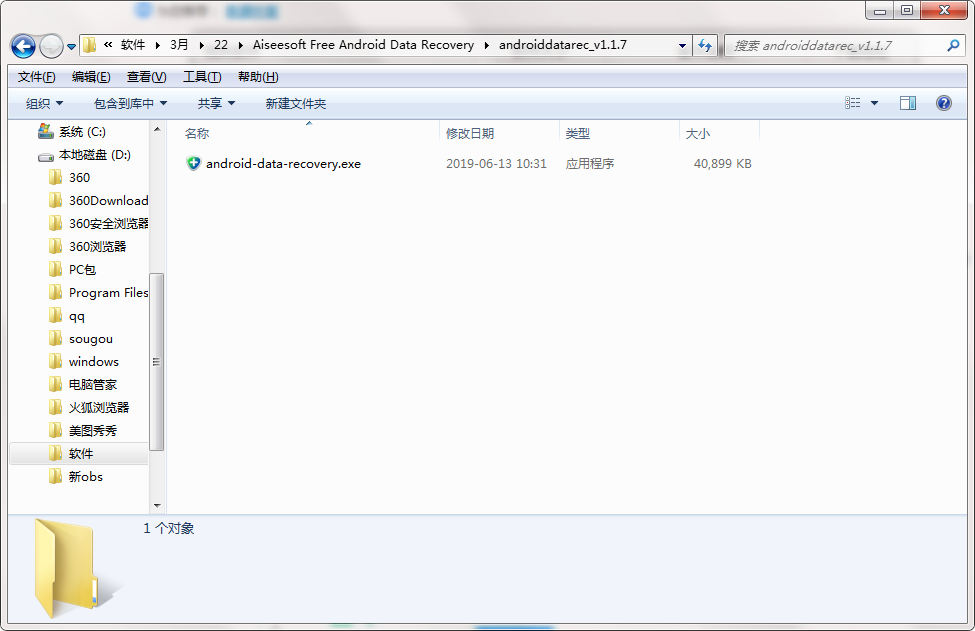Click the 应用程序 type cell
975x631 pixels.
[589, 164]
